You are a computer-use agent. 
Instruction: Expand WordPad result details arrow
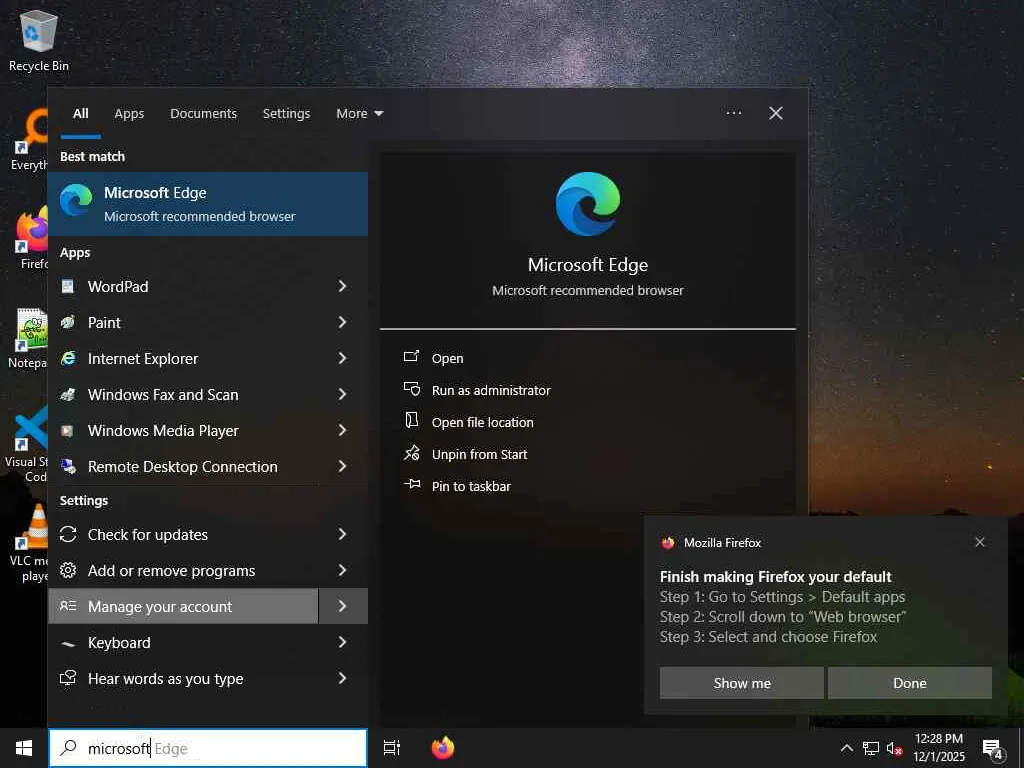[x=342, y=286]
